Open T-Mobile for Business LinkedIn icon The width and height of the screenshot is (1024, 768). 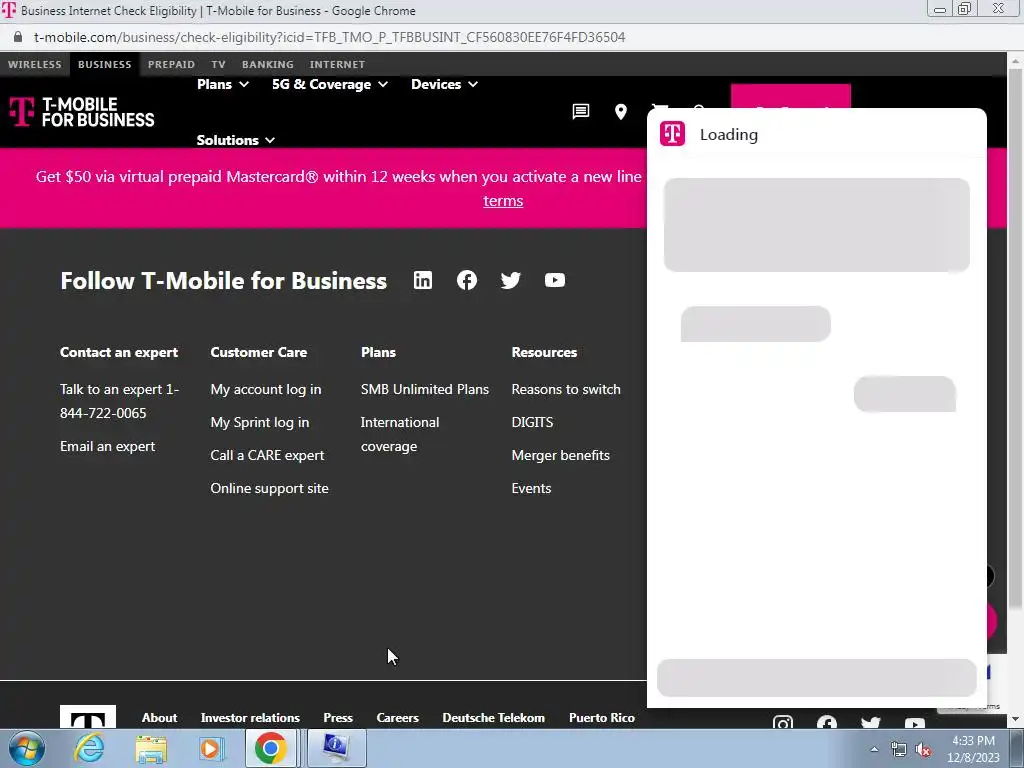[x=423, y=280]
